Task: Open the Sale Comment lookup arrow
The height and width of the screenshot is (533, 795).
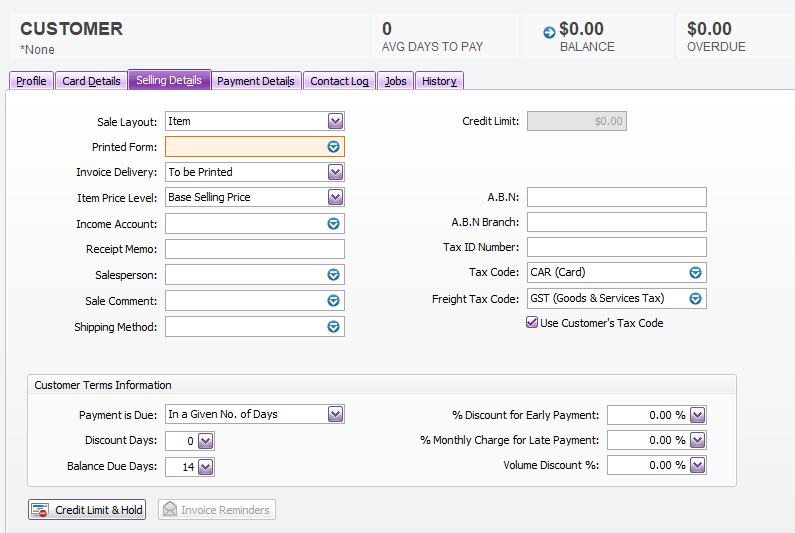Action: pos(334,301)
